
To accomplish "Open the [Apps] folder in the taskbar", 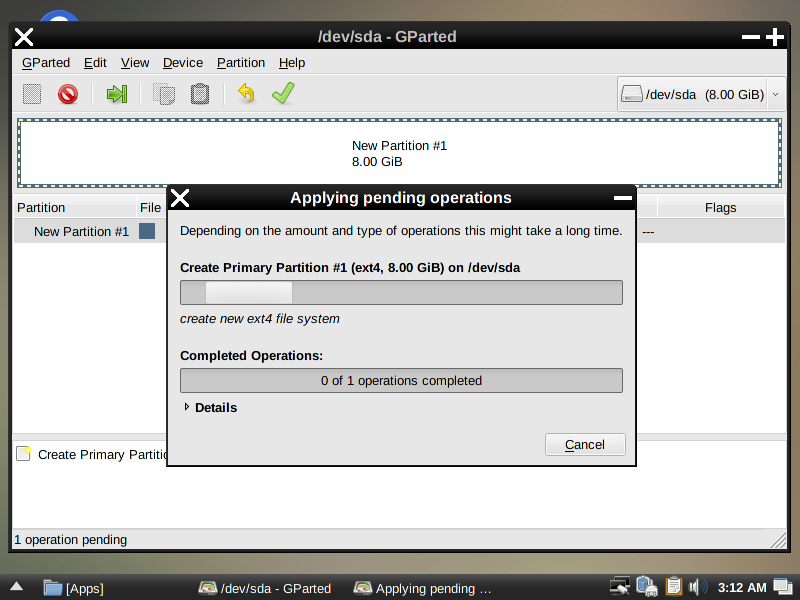I will tap(73, 588).
